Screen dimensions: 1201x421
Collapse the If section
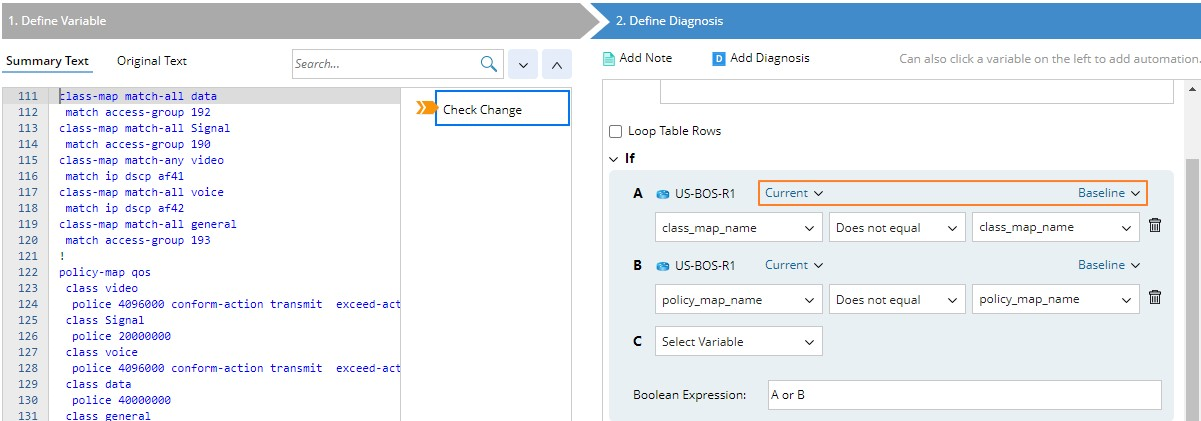point(614,158)
